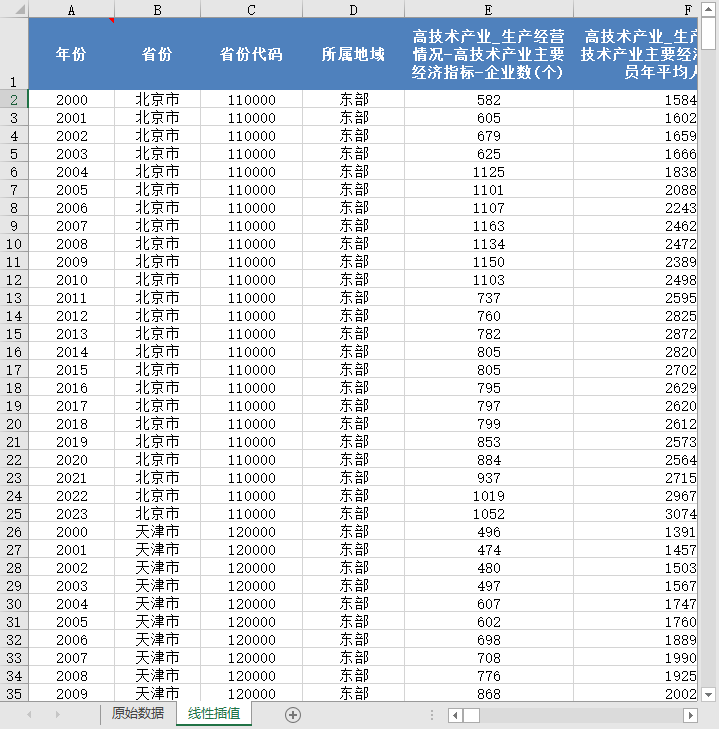Select column D header
The height and width of the screenshot is (729, 719).
coord(353,9)
